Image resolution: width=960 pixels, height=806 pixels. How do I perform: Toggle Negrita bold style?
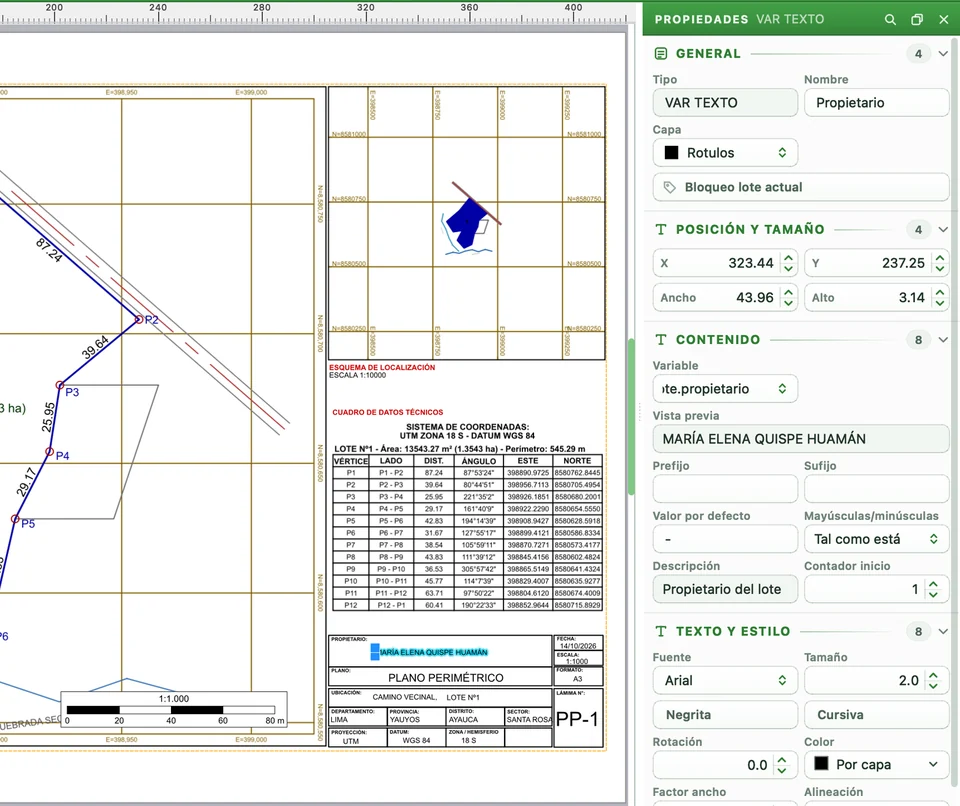point(725,715)
